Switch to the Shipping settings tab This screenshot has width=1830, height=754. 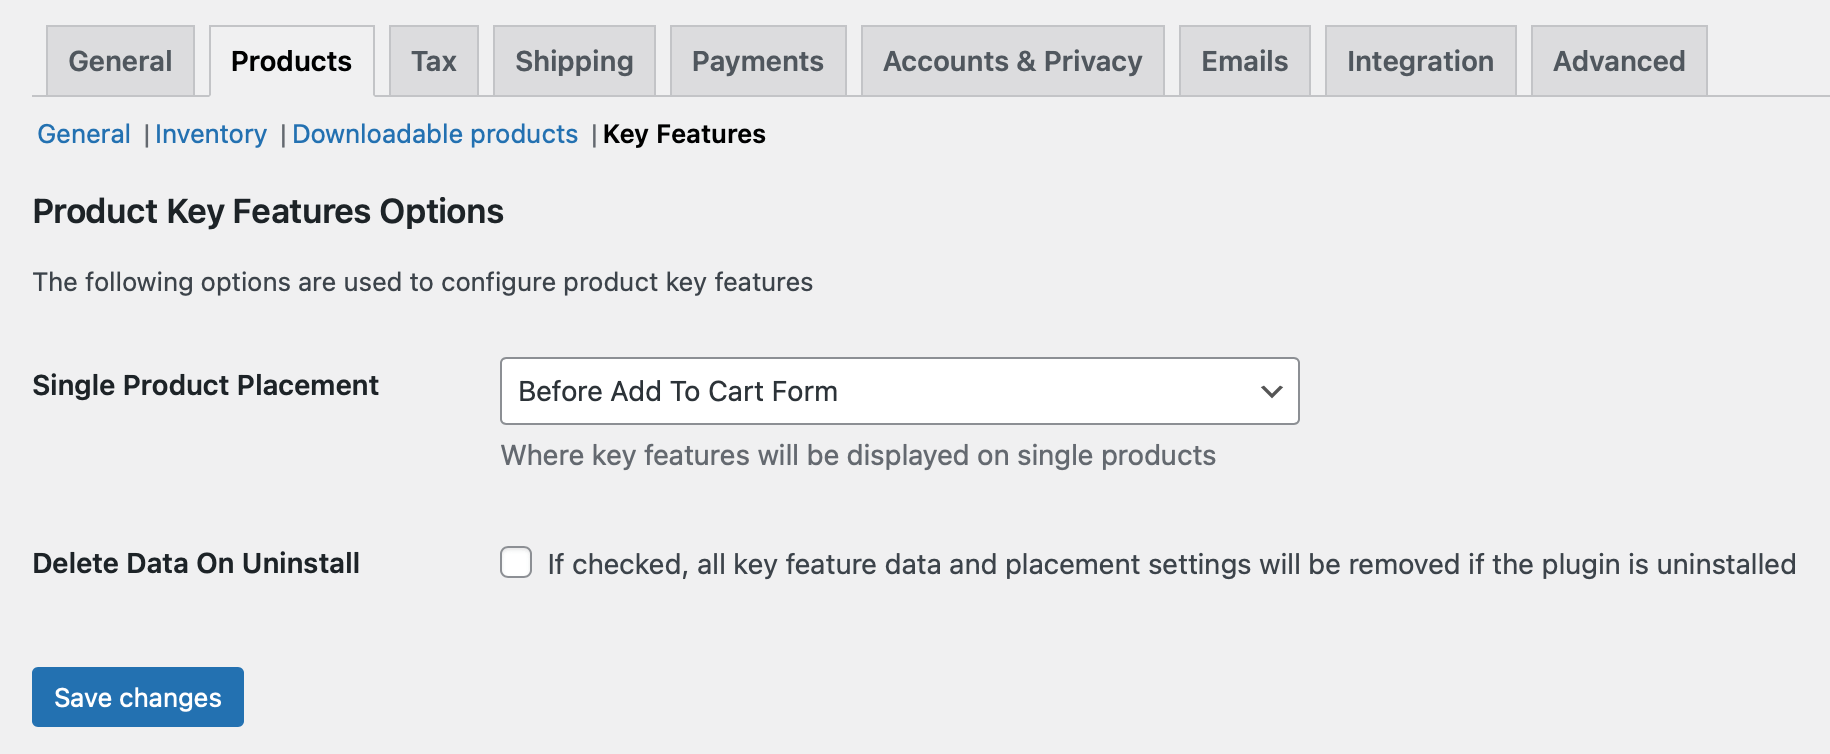(573, 61)
